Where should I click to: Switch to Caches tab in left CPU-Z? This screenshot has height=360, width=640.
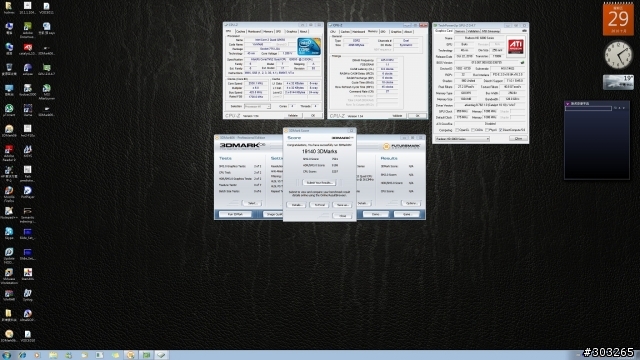pos(240,31)
